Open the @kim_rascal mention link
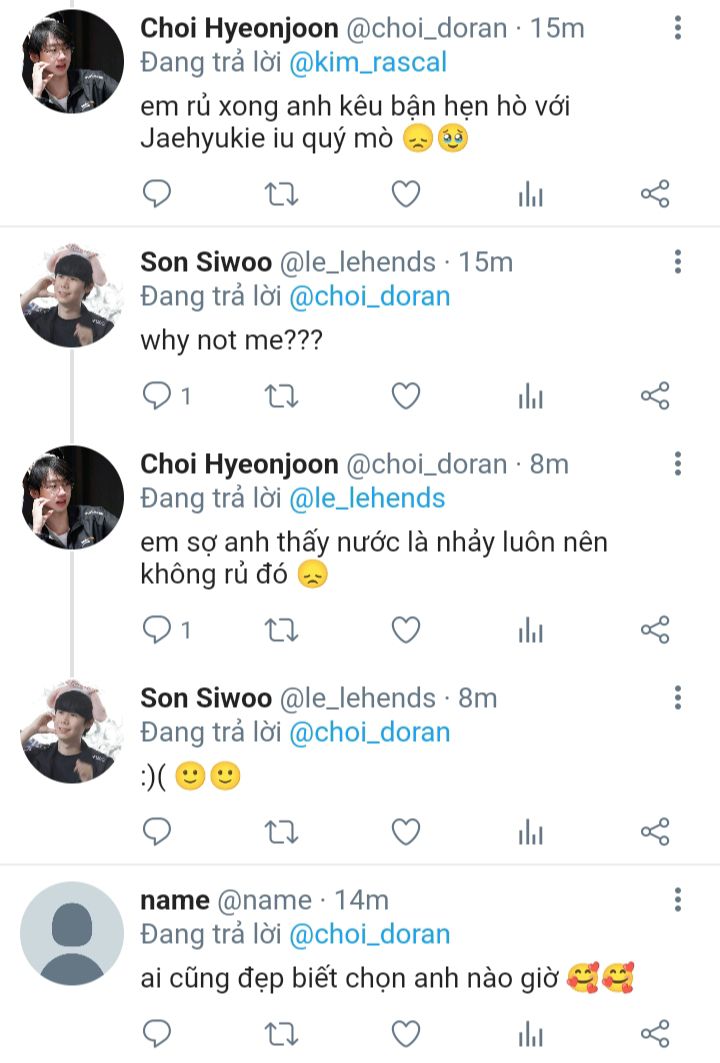 [x=367, y=63]
